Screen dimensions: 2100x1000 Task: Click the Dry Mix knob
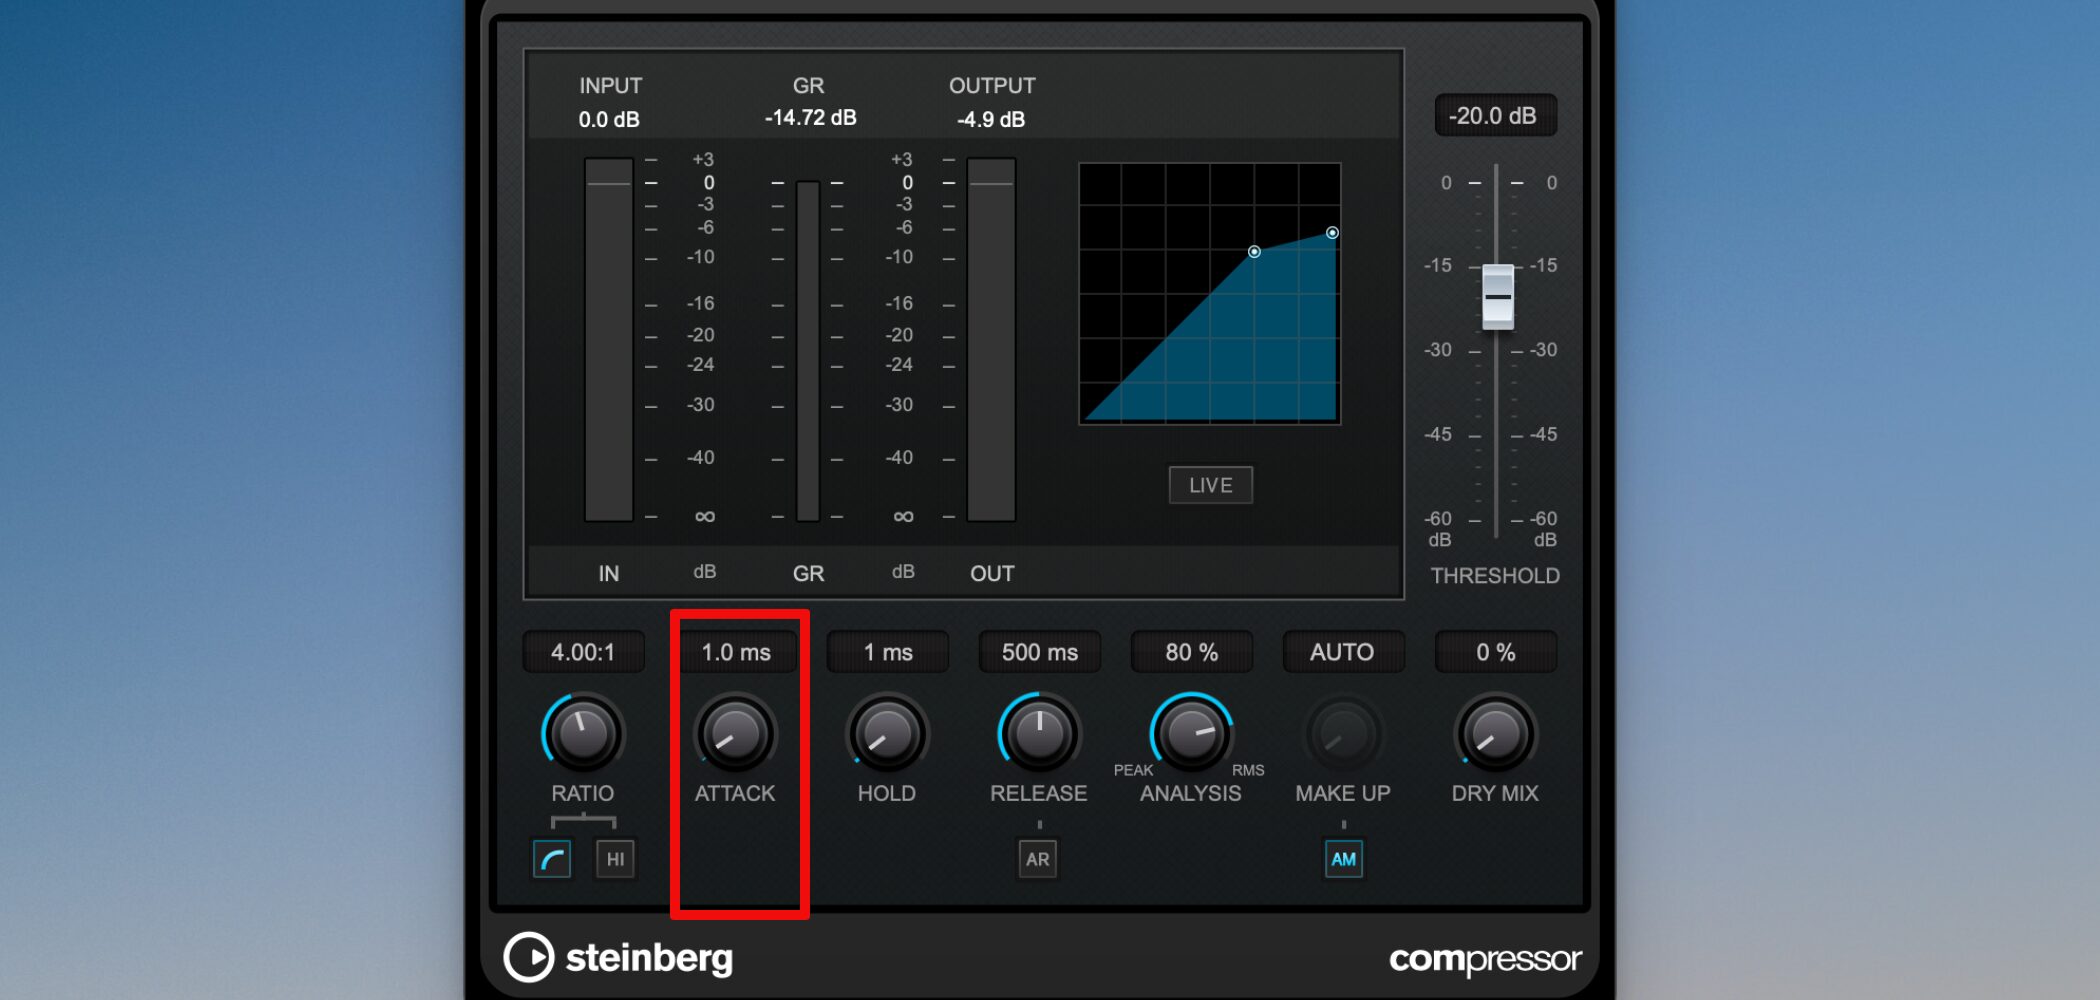[1495, 733]
